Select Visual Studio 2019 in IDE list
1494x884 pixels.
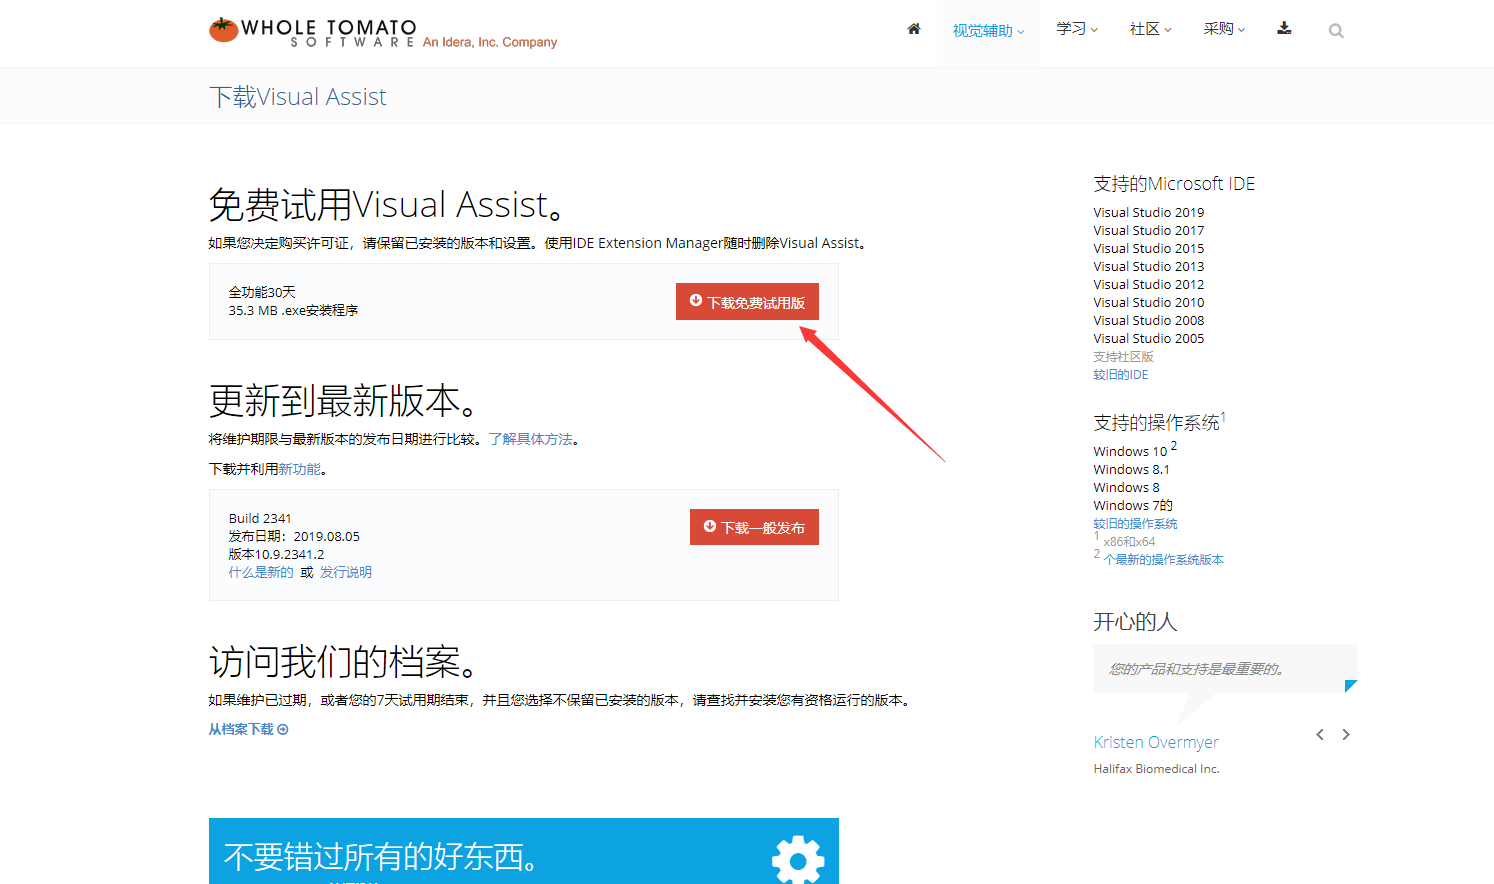[1149, 212]
